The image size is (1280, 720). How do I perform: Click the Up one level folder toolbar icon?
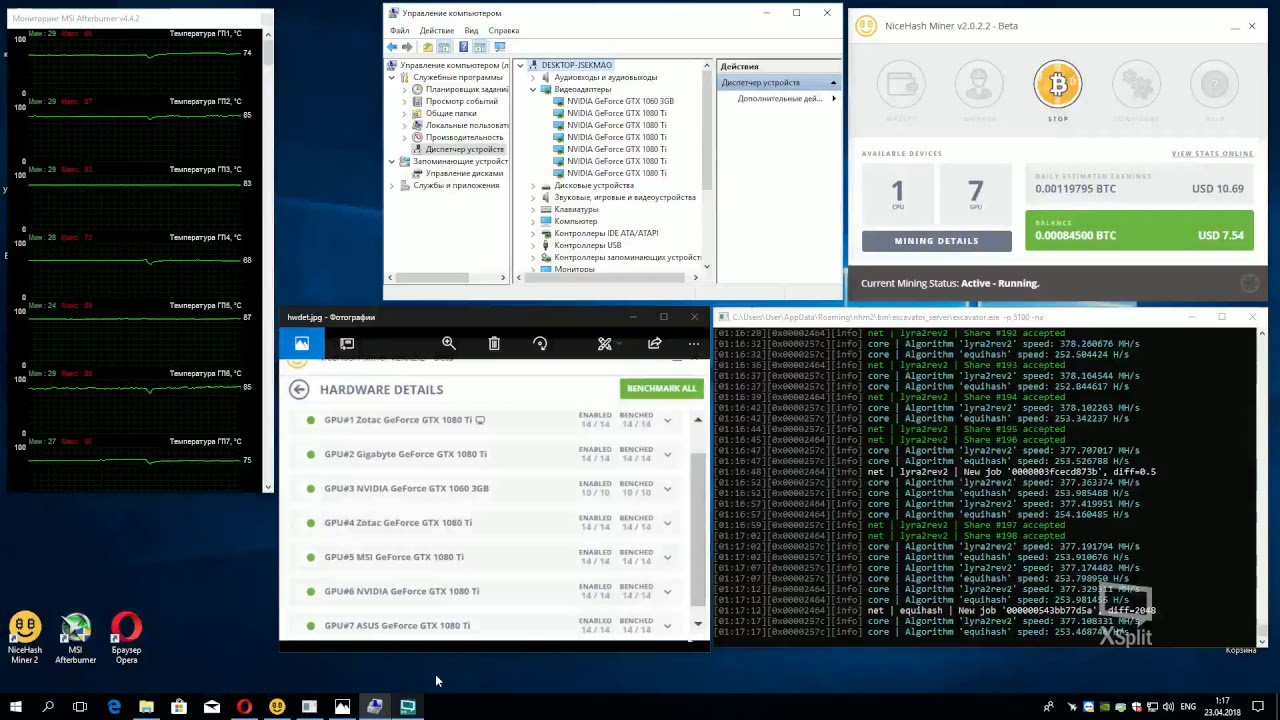pyautogui.click(x=428, y=47)
